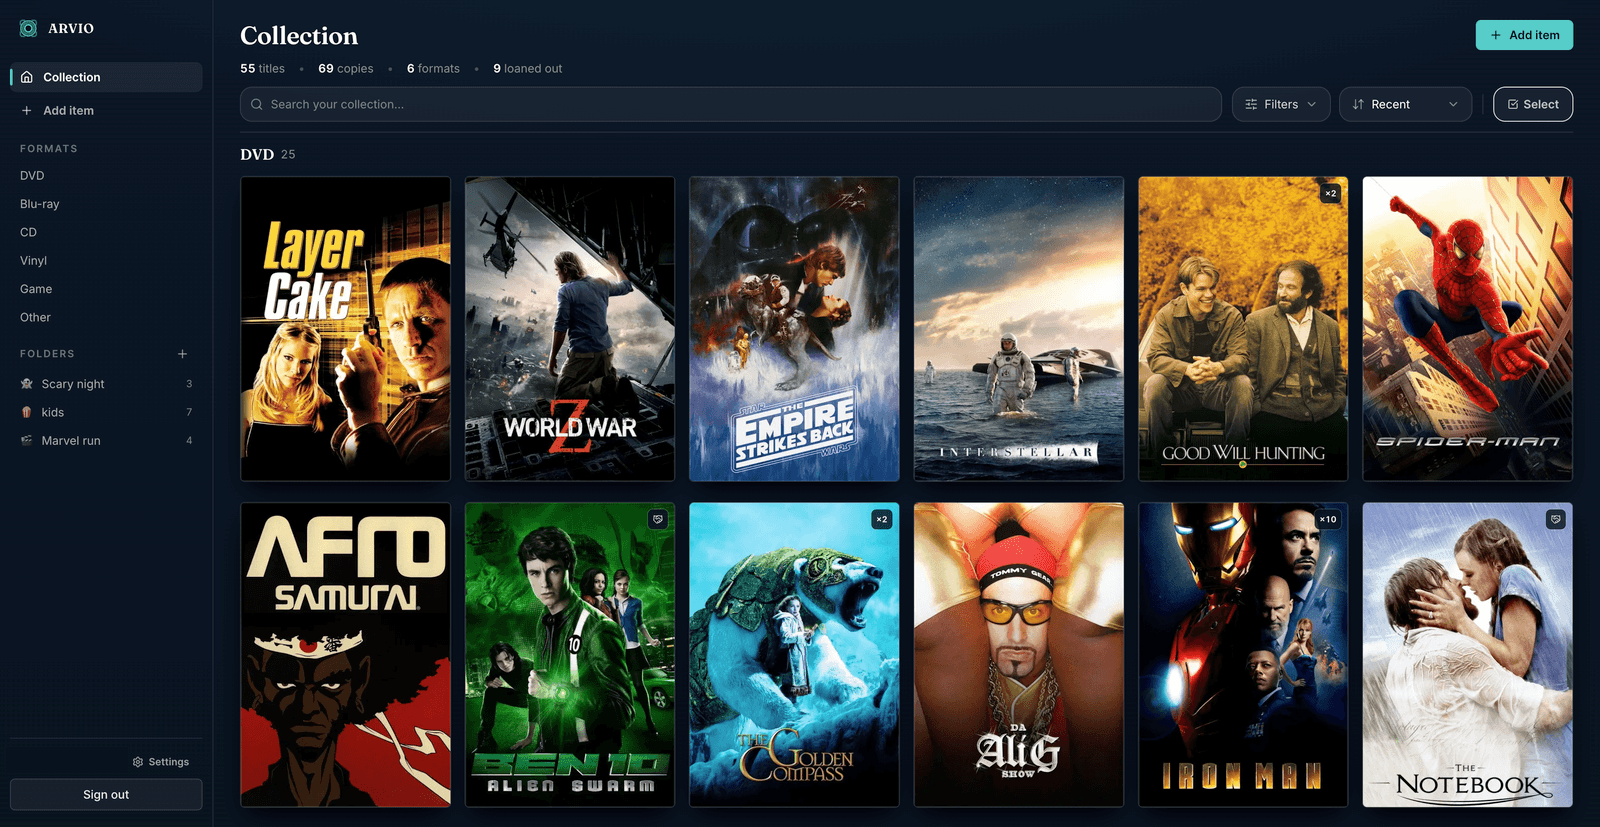The image size is (1600, 827).
Task: Click the '6 formats' stat text
Action: point(433,69)
